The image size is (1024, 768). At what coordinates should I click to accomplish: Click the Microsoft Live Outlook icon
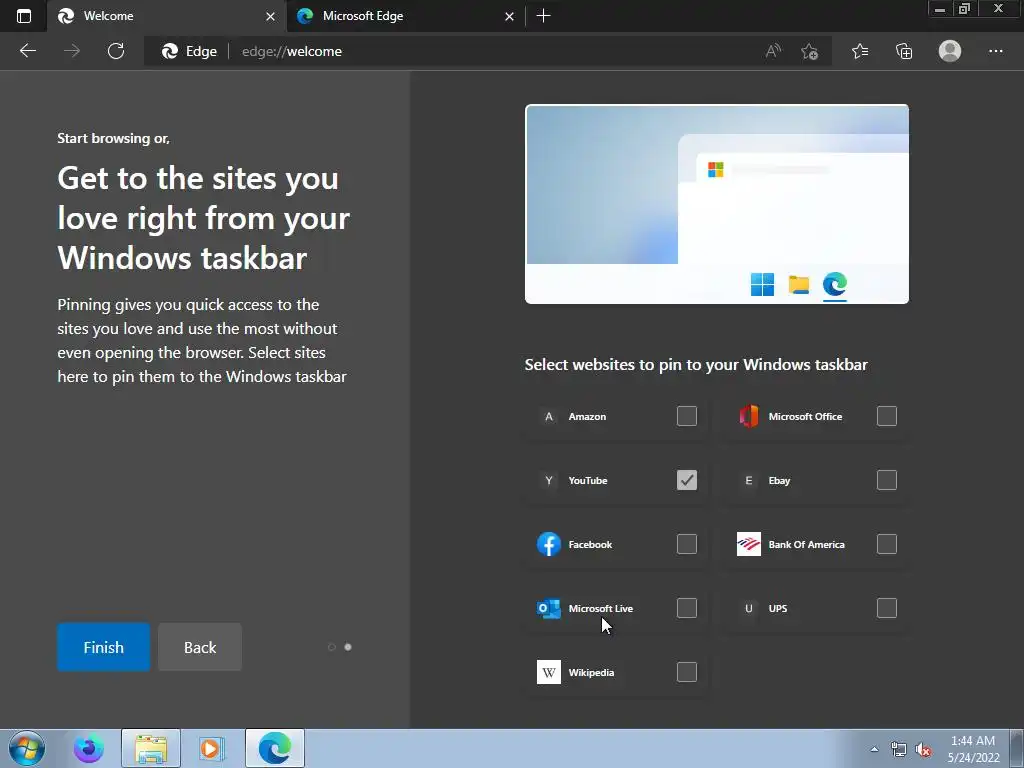tap(549, 608)
